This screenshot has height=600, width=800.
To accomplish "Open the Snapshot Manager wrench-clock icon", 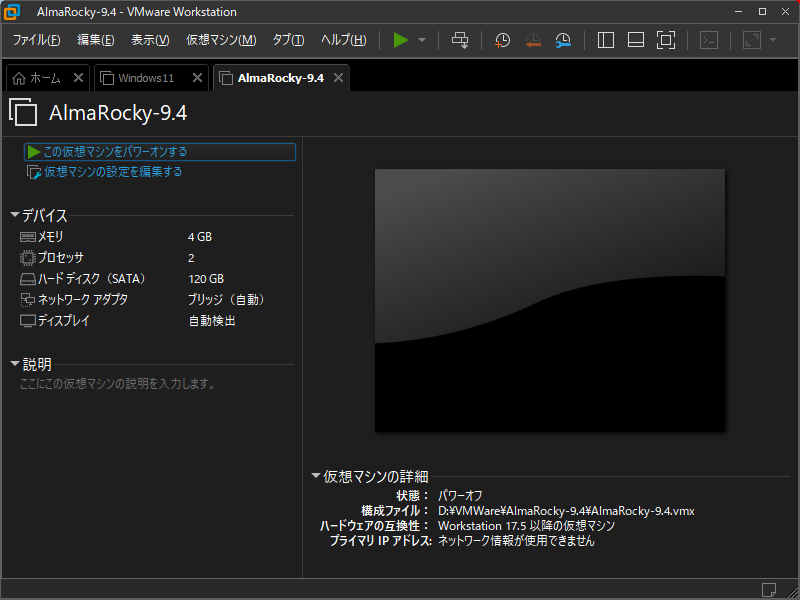I will point(563,40).
